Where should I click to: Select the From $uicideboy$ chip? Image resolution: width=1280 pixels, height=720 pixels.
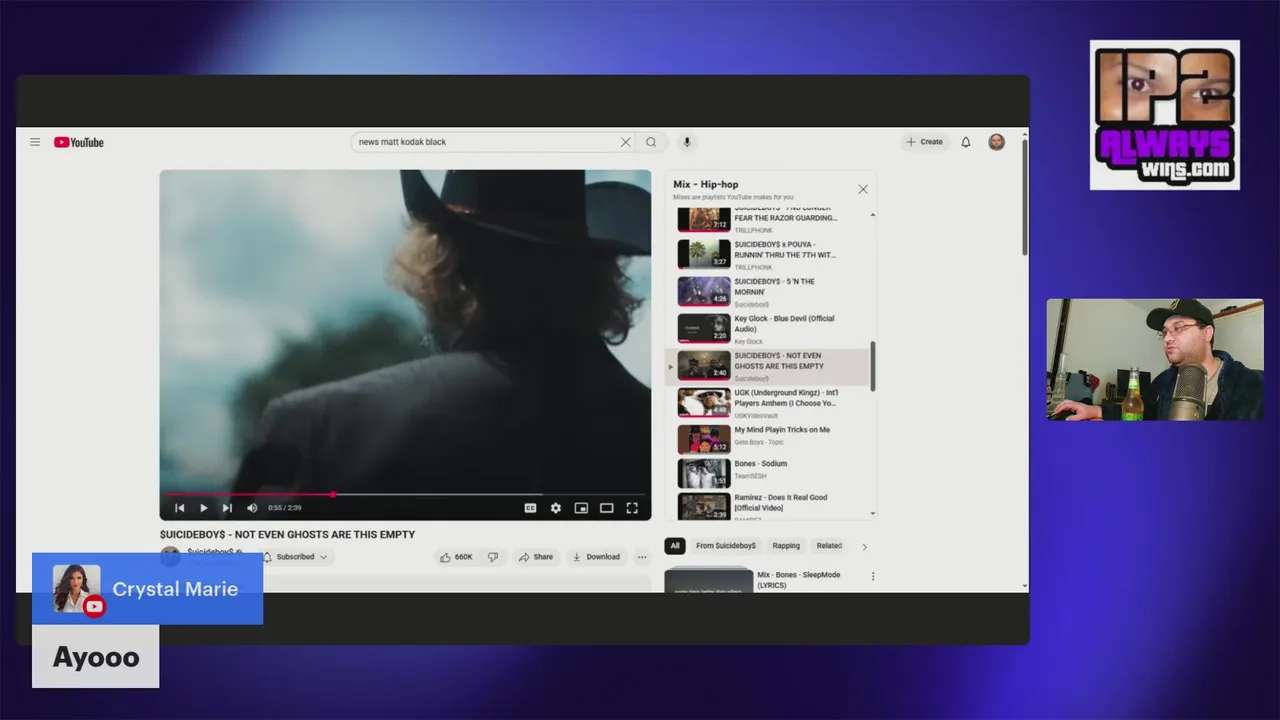click(x=726, y=546)
